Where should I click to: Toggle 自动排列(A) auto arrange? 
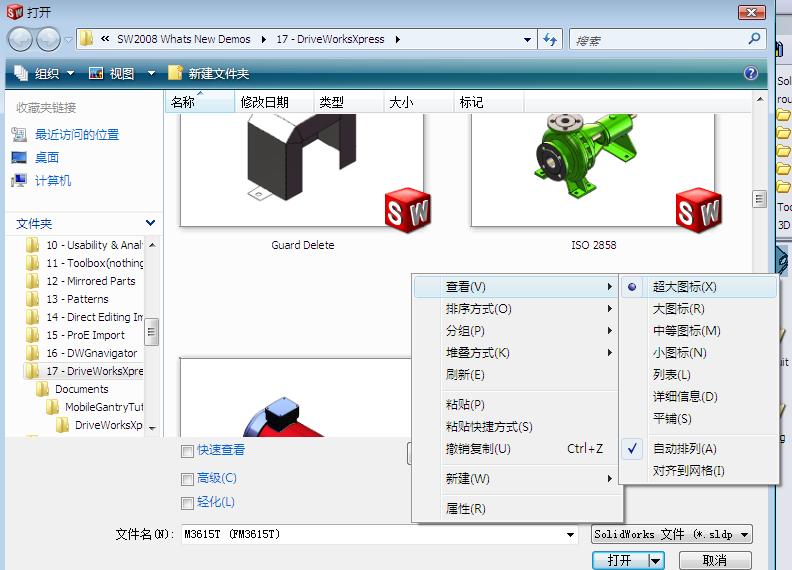(699, 449)
